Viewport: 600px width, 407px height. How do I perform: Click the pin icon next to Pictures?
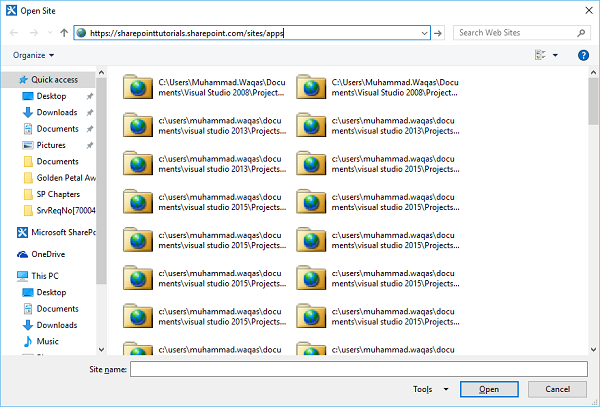point(90,145)
